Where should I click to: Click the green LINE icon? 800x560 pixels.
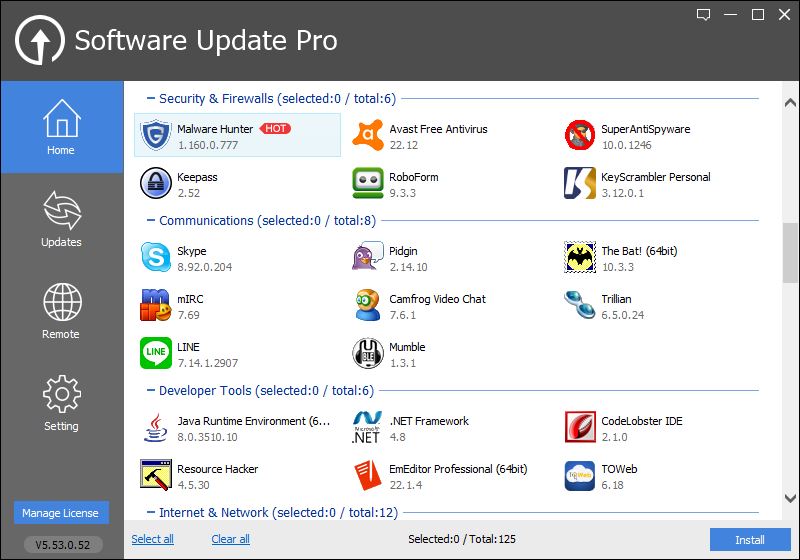(x=156, y=353)
